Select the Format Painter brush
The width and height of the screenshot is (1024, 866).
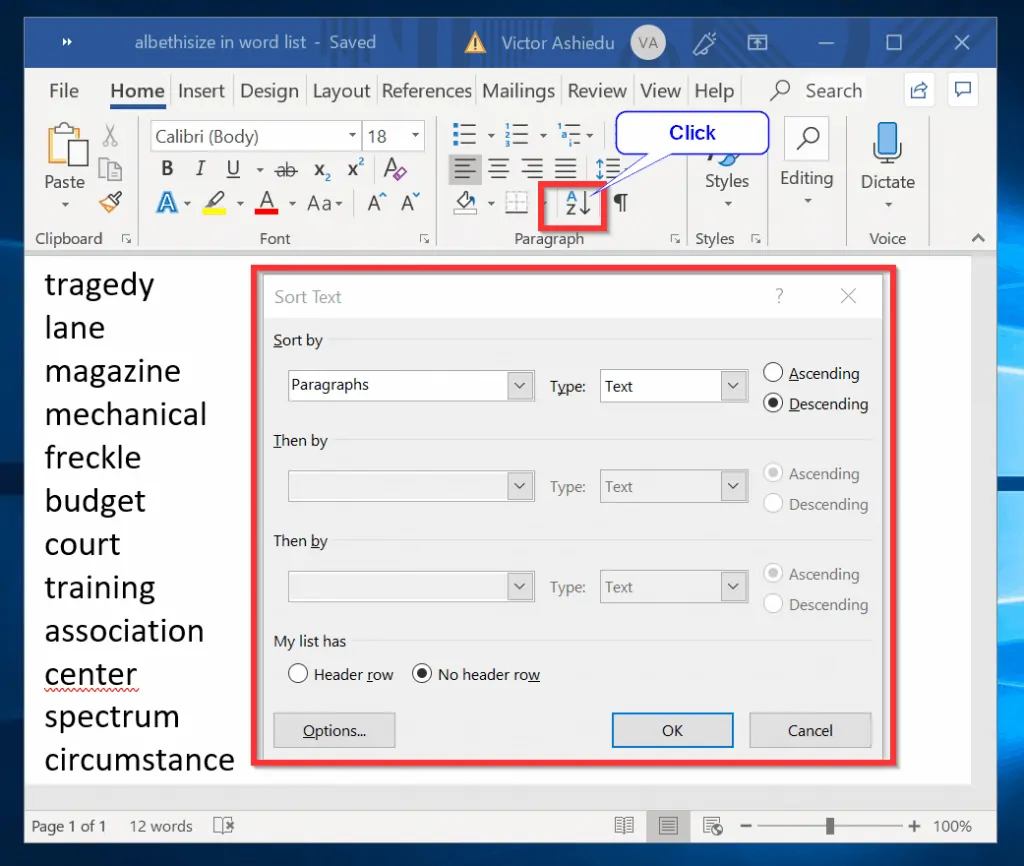pos(110,202)
